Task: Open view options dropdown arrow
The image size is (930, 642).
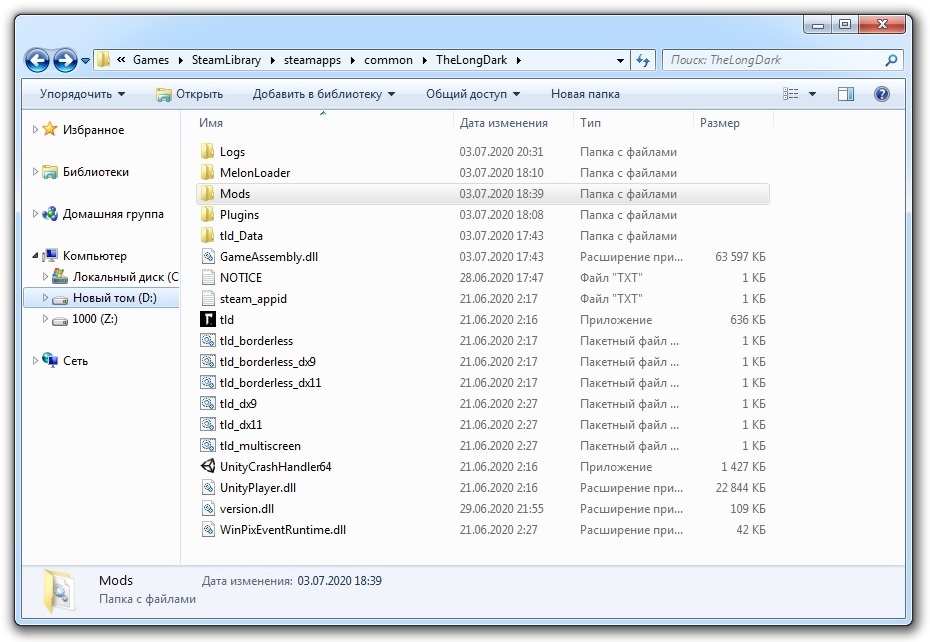Action: 813,94
